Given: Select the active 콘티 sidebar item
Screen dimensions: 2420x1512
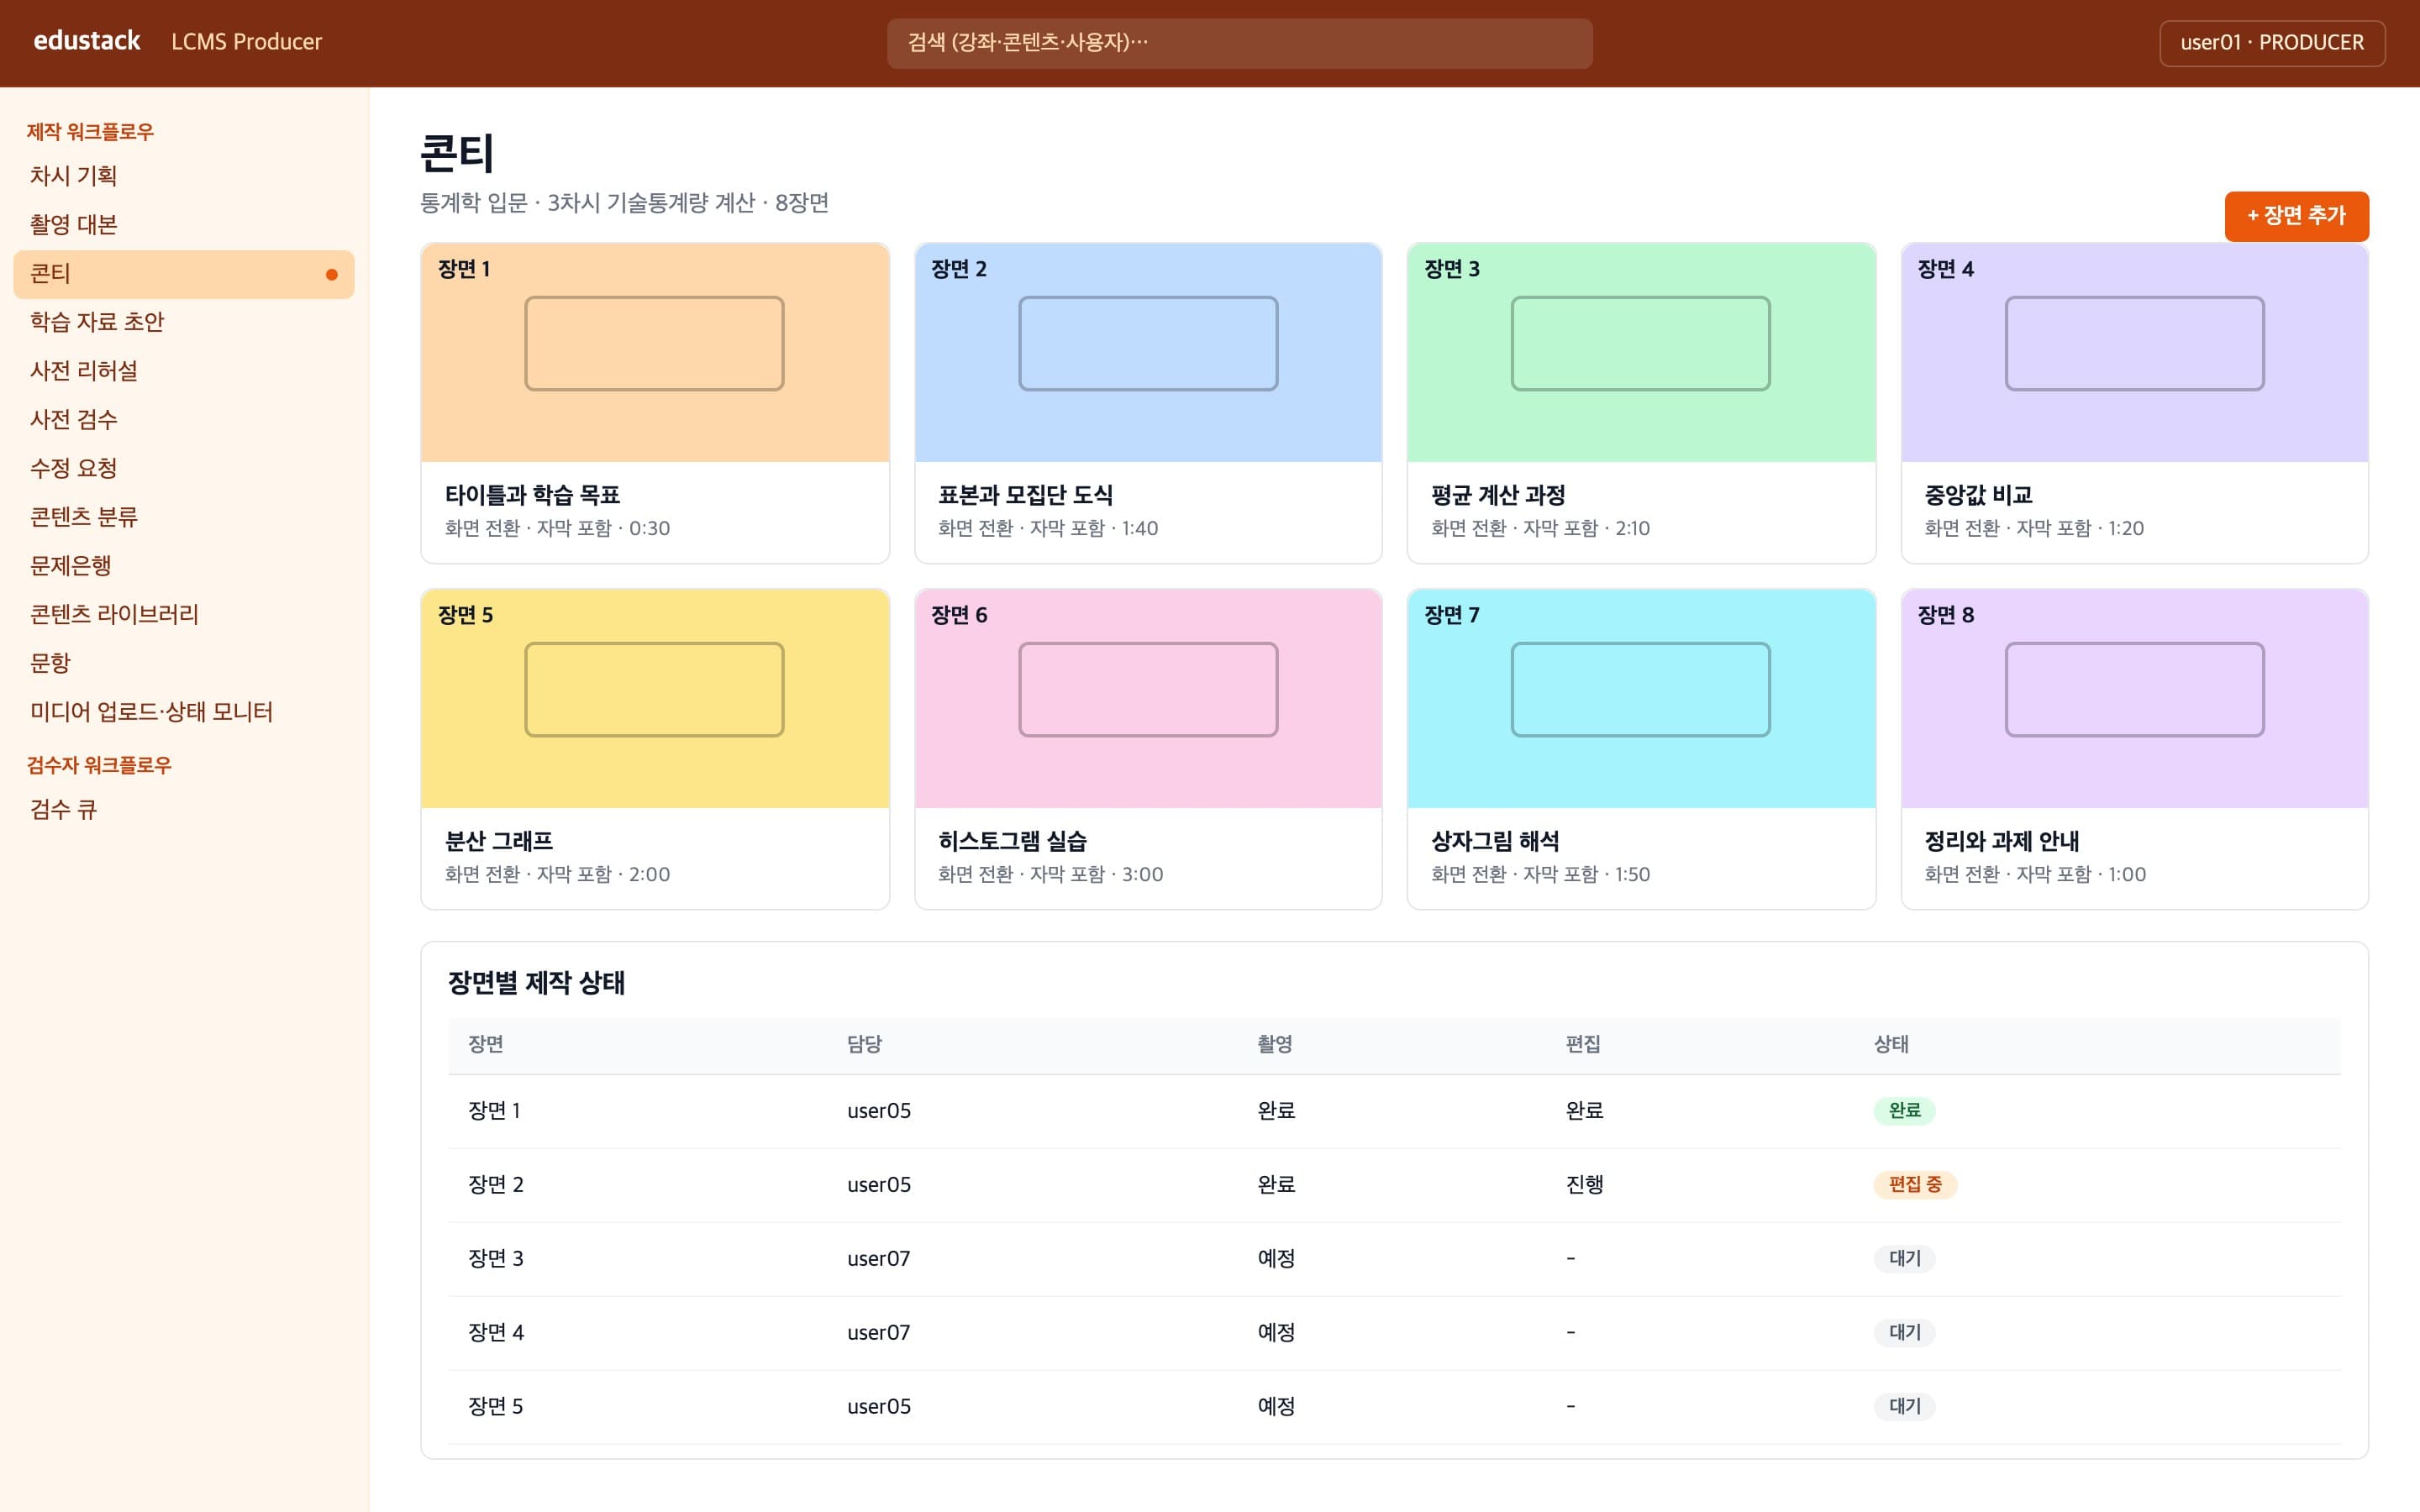Looking at the screenshot, I should coord(184,274).
